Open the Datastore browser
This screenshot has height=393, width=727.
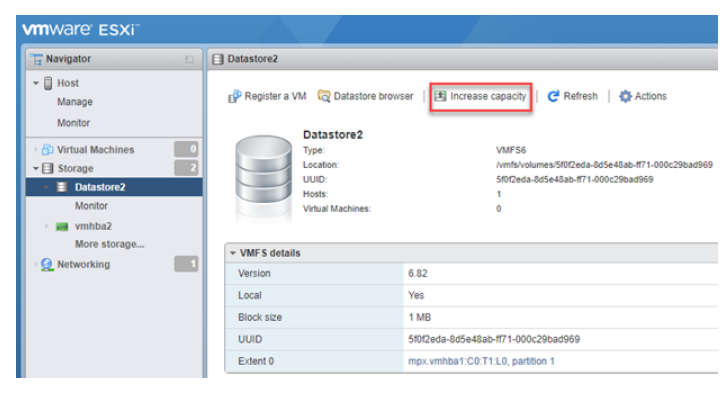(365, 96)
